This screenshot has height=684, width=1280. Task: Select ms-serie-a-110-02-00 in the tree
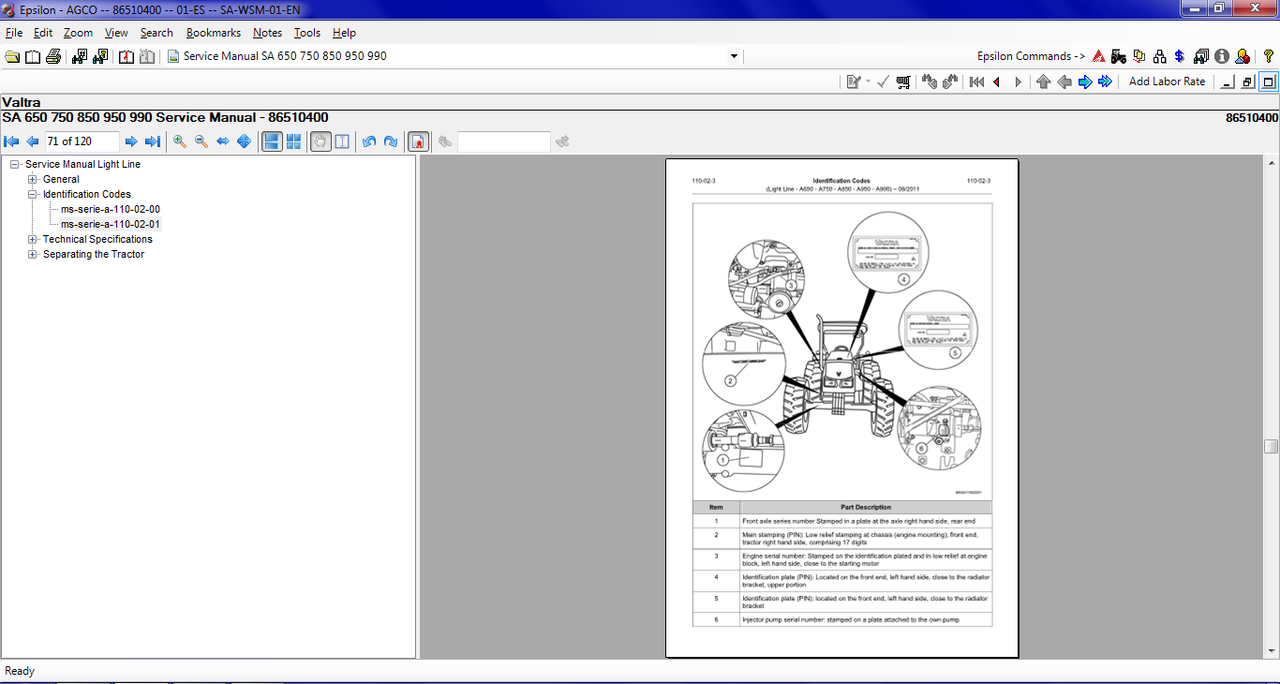pyautogui.click(x=110, y=210)
